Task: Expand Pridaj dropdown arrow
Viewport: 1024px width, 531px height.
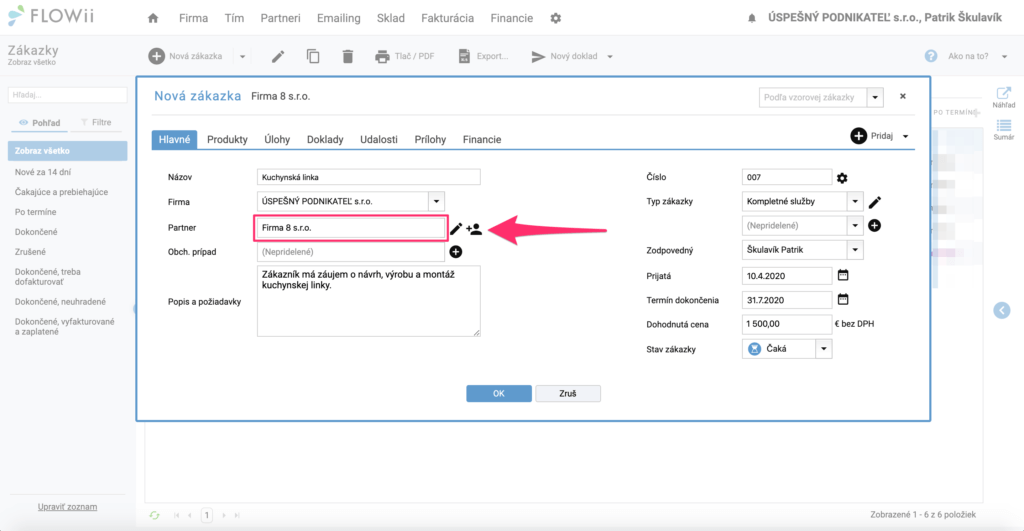Action: [905, 137]
